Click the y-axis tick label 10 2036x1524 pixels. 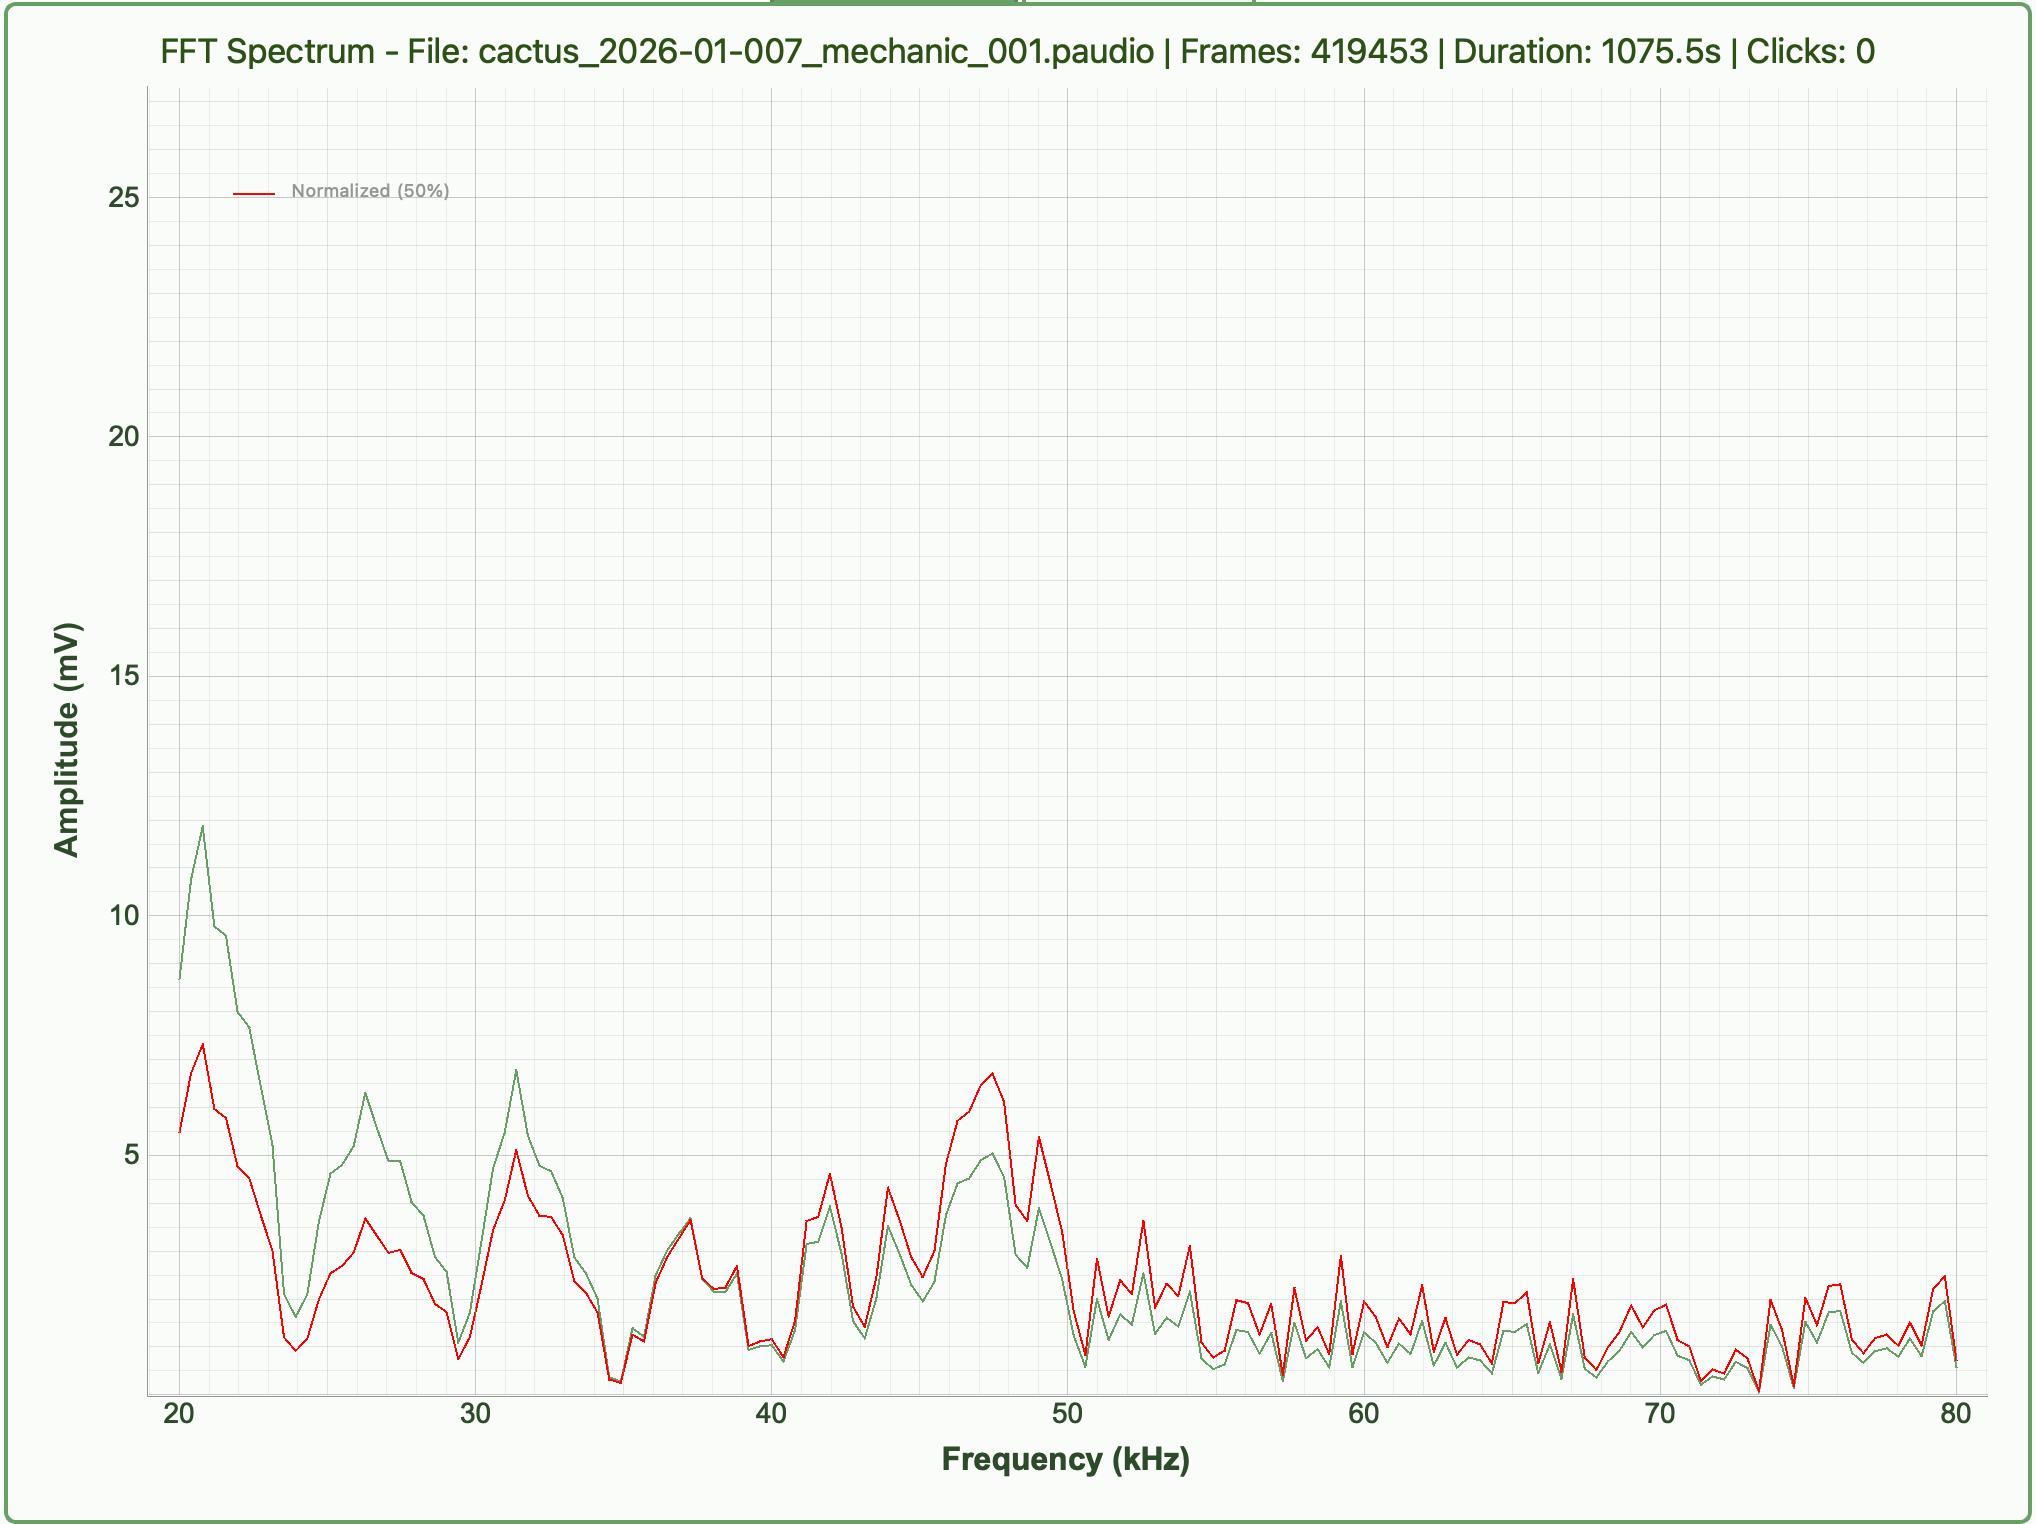124,915
